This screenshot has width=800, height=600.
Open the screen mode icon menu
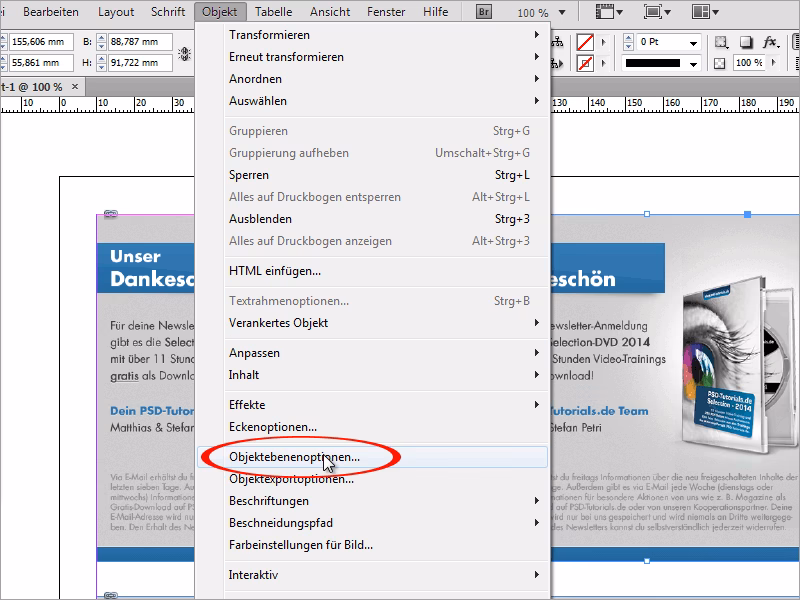[x=659, y=12]
